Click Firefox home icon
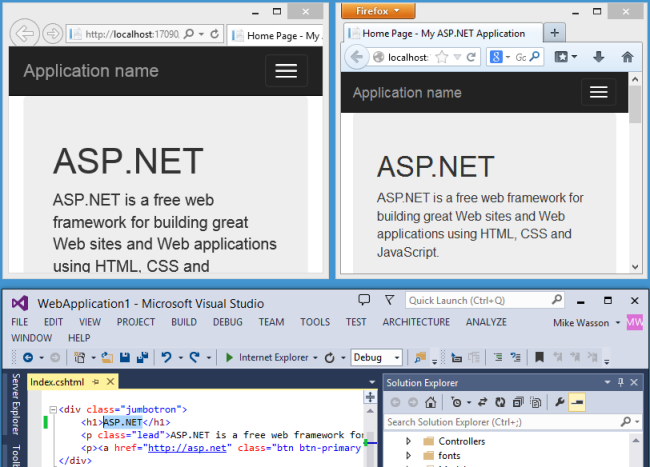 [627, 57]
